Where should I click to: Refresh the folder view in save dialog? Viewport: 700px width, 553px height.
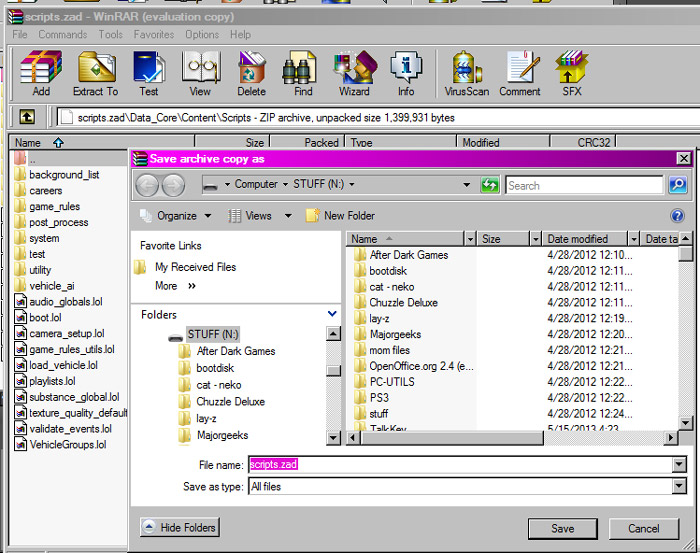coord(490,185)
